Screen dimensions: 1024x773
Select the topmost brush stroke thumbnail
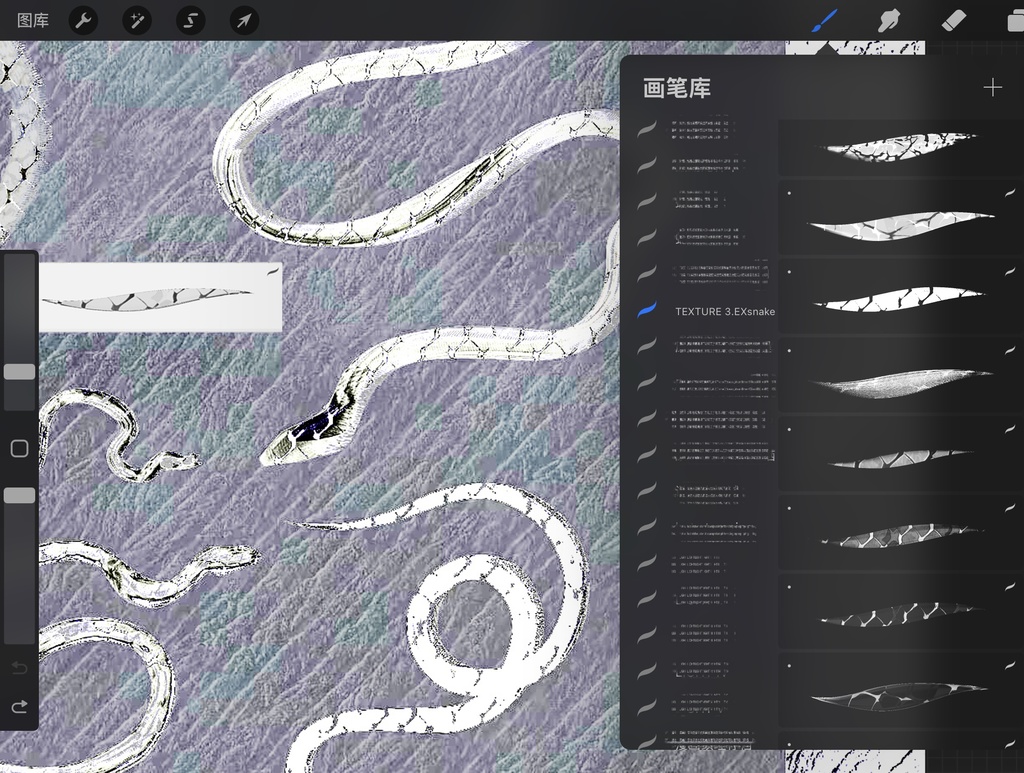[x=899, y=146]
